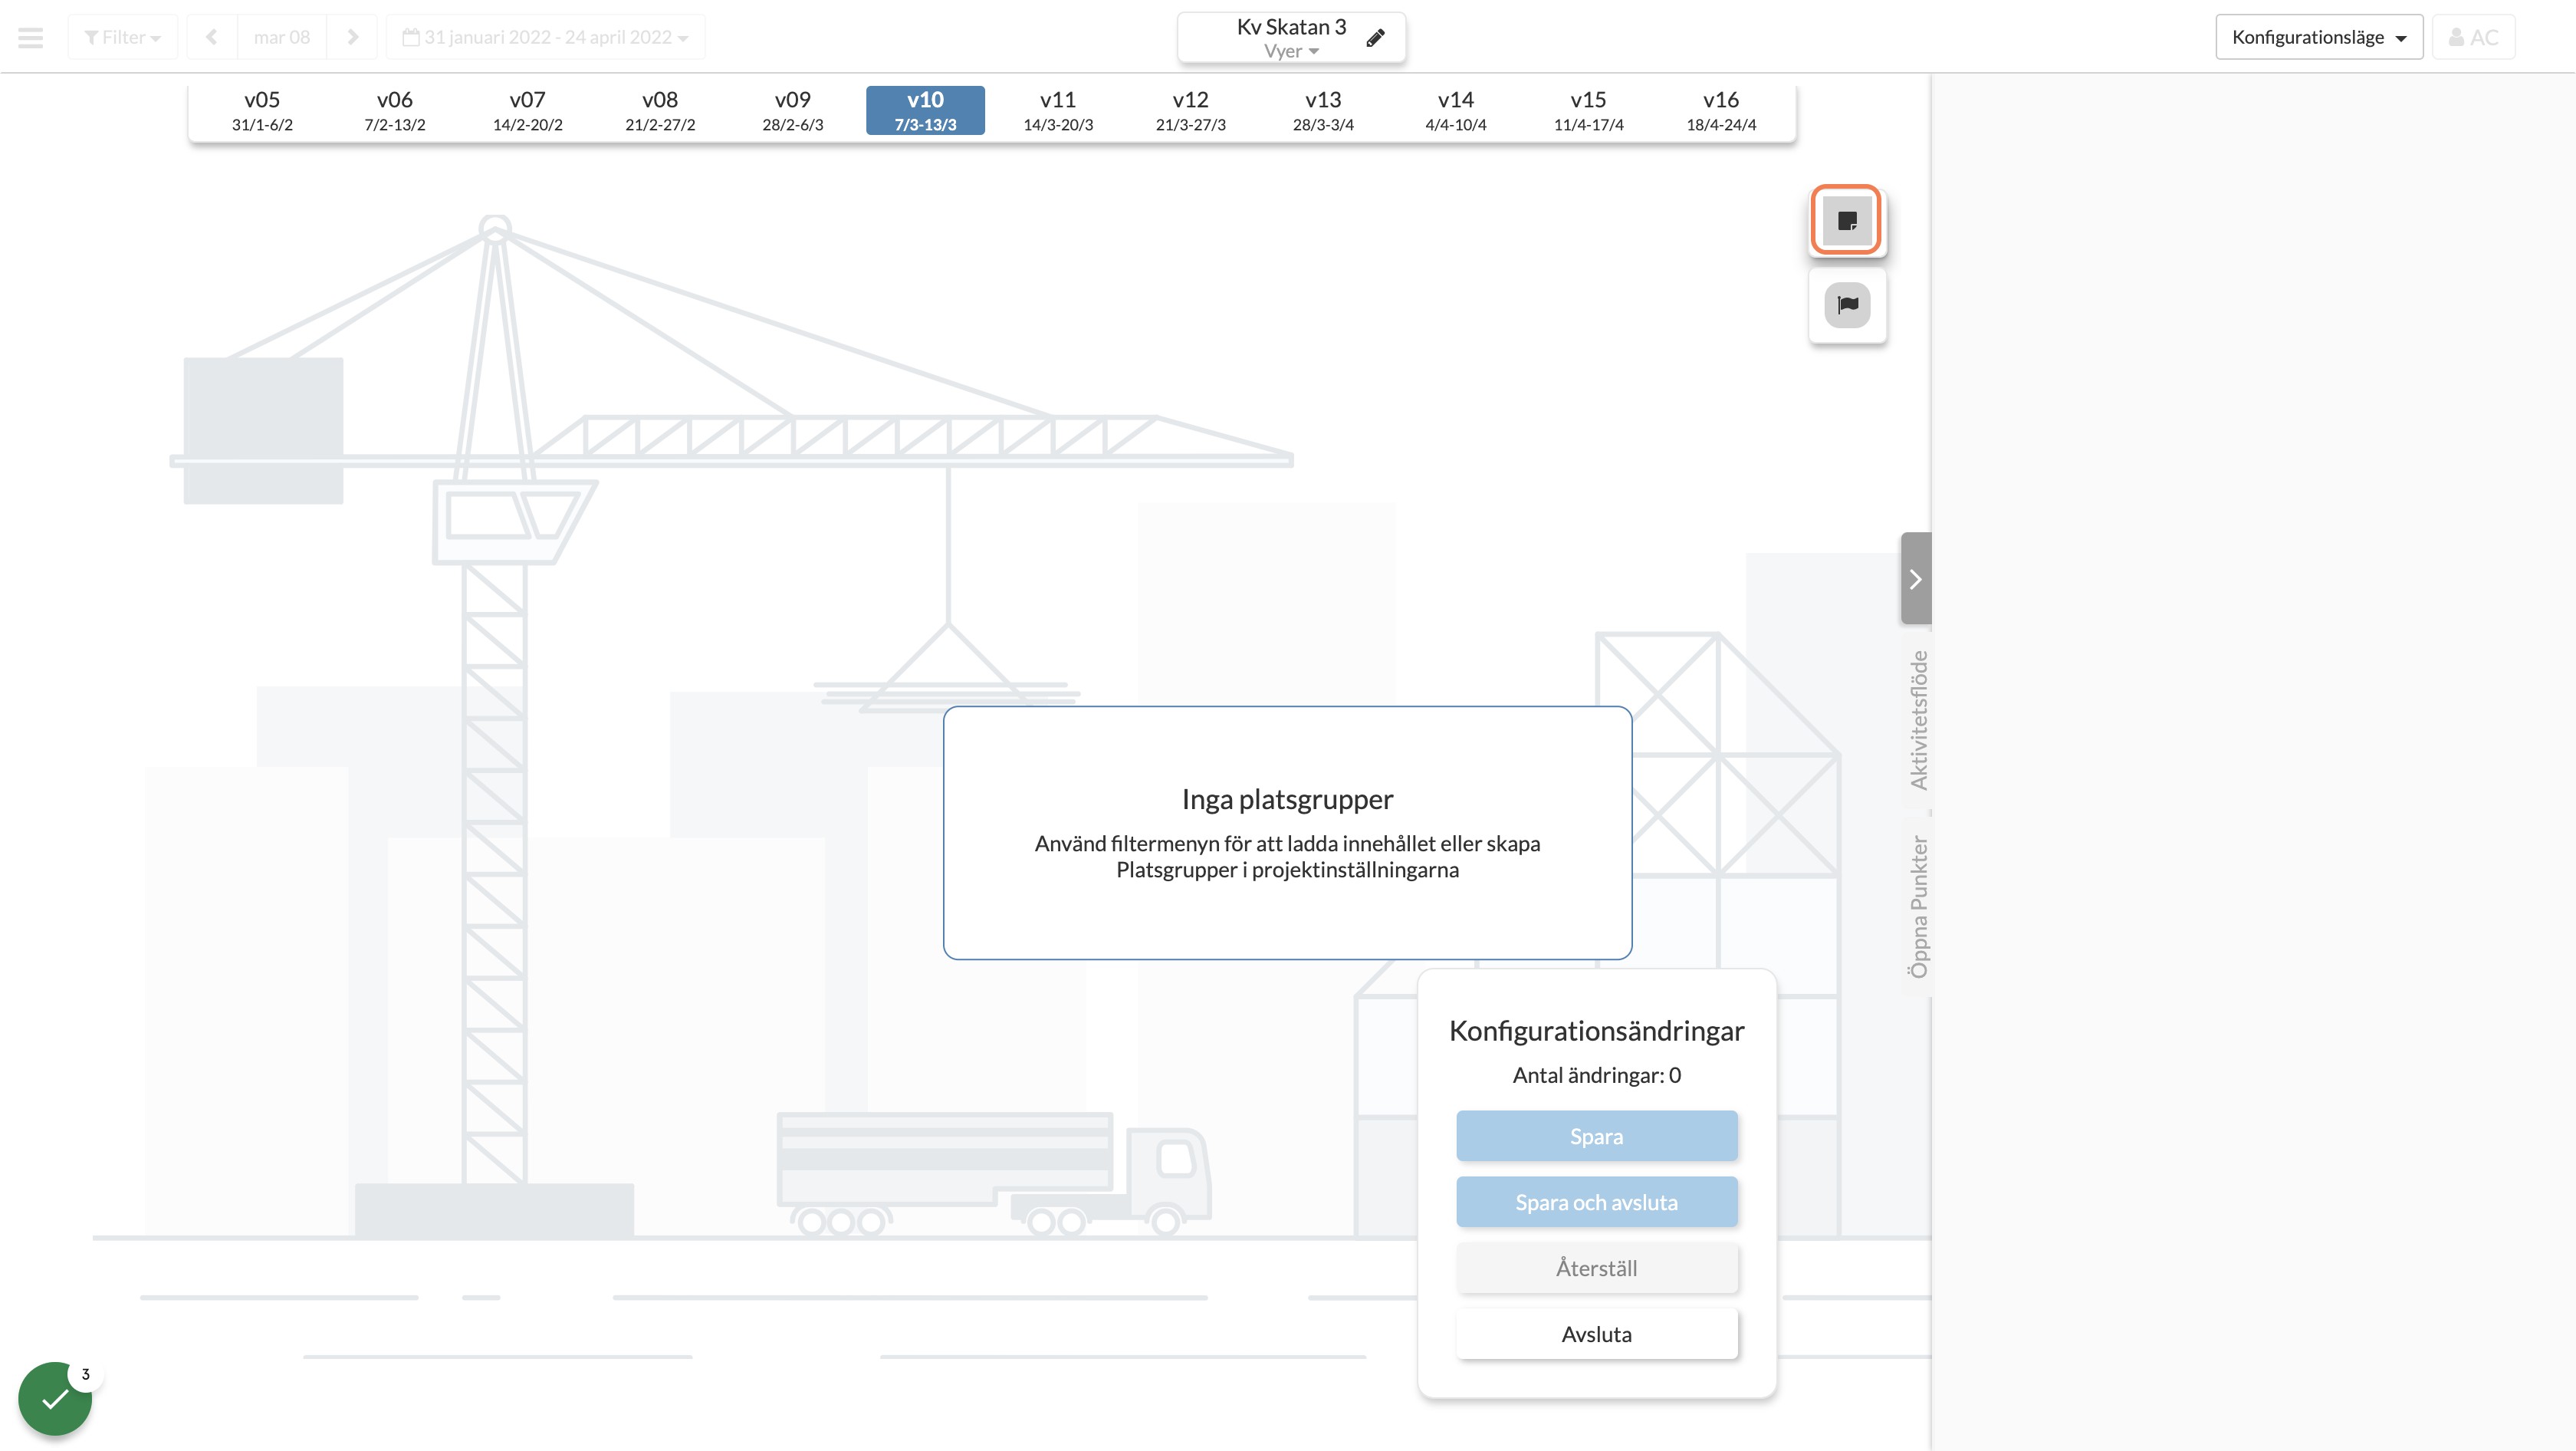Open the Filter dropdown

coord(123,37)
